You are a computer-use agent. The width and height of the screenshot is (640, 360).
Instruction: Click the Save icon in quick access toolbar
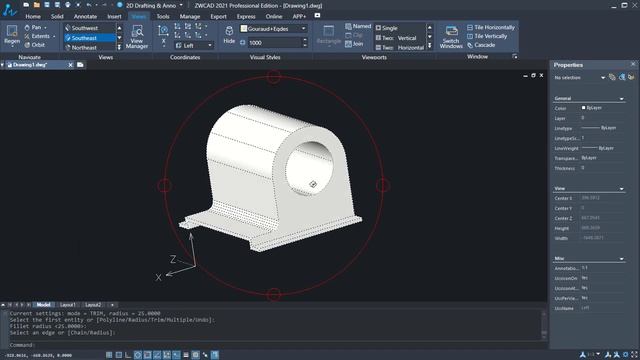click(47, 5)
